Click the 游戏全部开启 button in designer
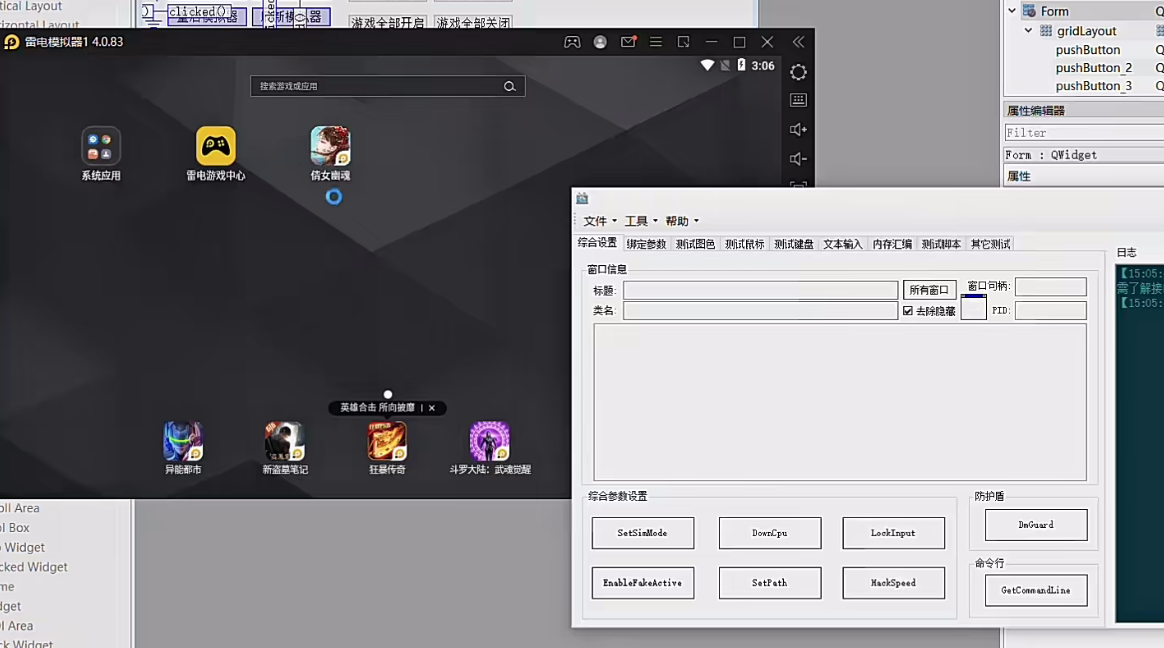 point(388,22)
